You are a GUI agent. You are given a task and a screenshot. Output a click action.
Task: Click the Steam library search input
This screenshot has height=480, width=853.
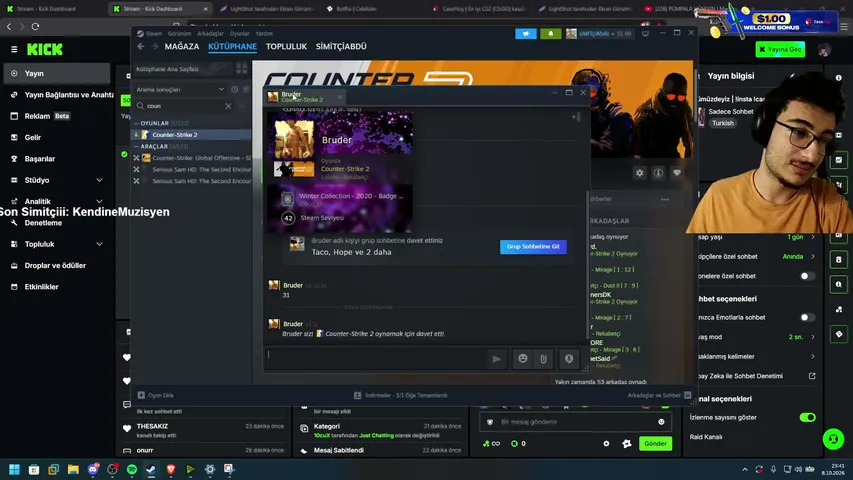click(185, 106)
